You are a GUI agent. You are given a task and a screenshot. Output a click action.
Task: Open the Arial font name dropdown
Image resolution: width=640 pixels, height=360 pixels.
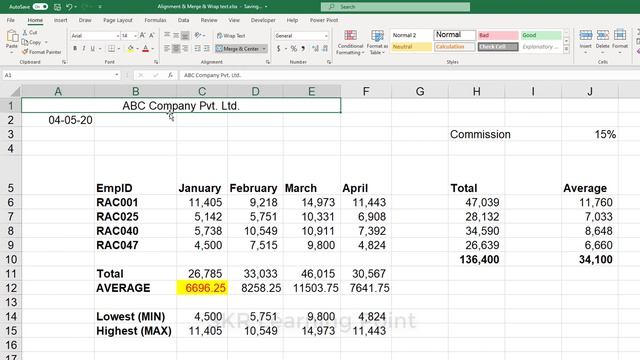(118, 36)
